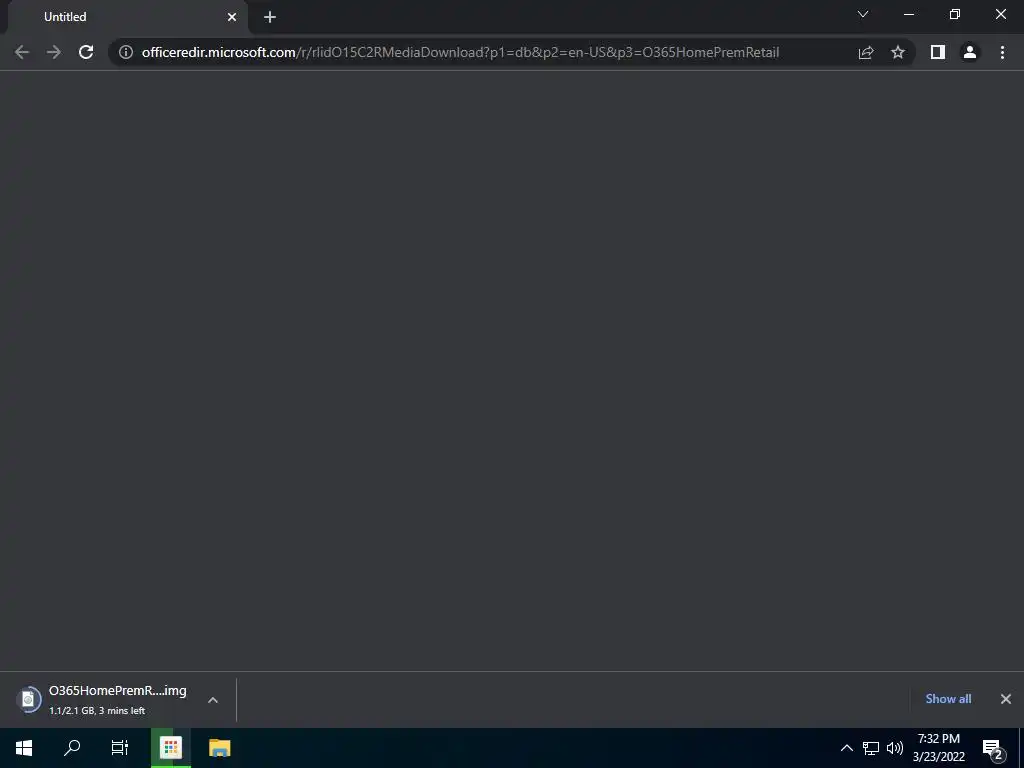Open the volume control tray icon
1024x768 pixels.
pos(895,748)
